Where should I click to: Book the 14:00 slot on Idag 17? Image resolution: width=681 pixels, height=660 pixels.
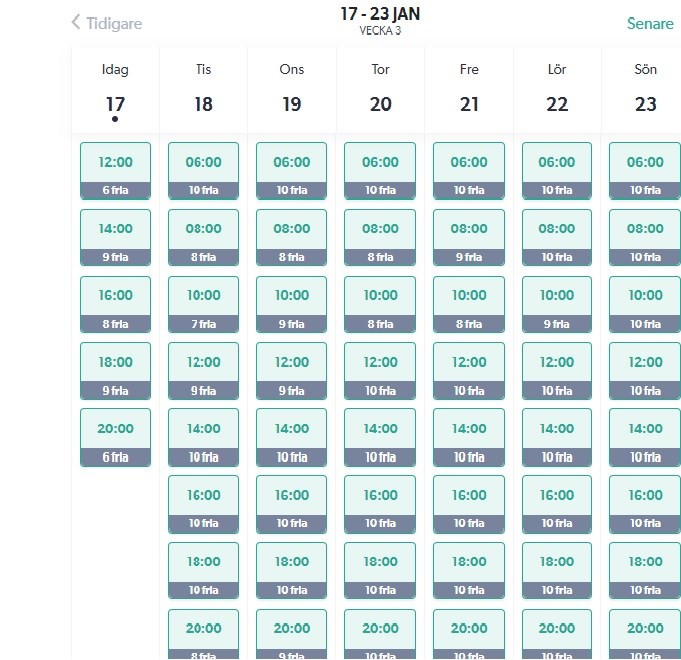[115, 237]
